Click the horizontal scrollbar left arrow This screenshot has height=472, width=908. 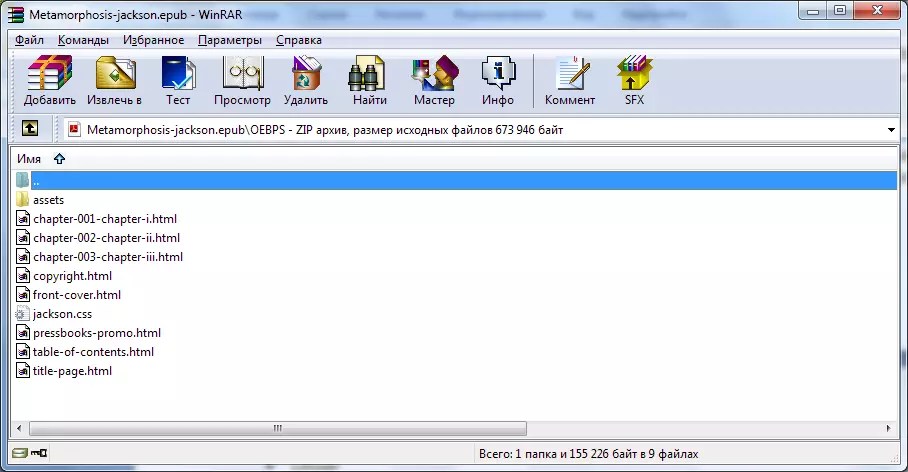(x=19, y=429)
